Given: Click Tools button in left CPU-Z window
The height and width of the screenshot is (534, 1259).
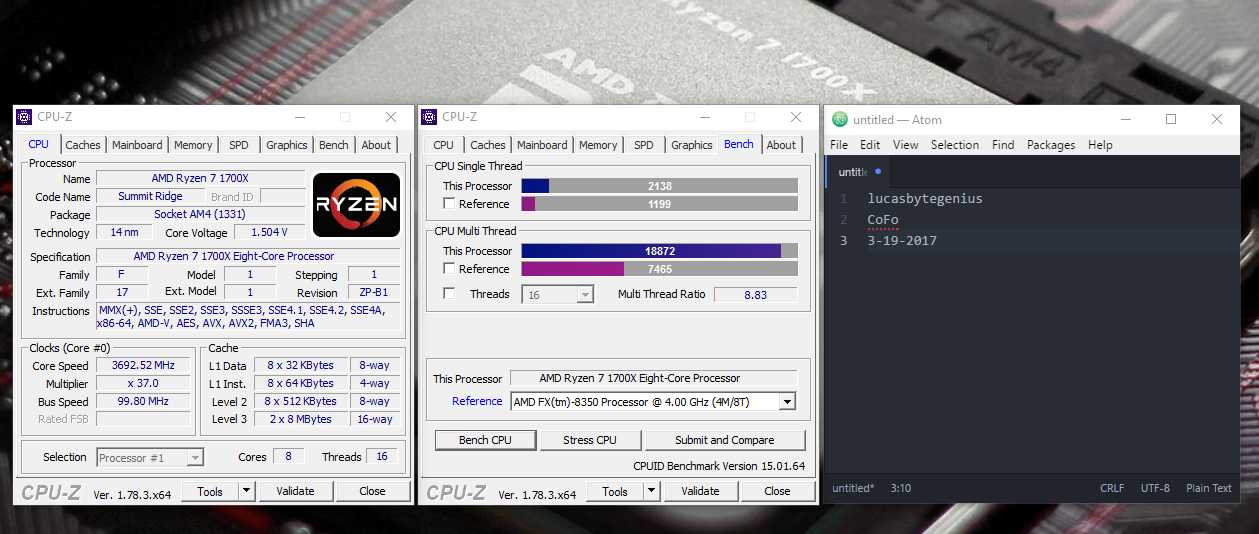Looking at the screenshot, I should click(210, 491).
